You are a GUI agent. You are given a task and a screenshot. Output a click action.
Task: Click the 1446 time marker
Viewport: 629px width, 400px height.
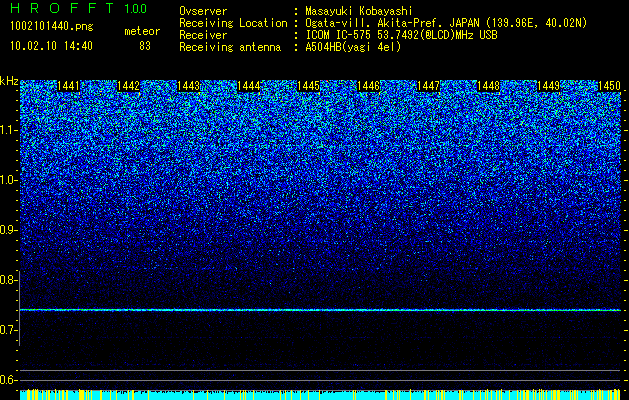point(369,86)
